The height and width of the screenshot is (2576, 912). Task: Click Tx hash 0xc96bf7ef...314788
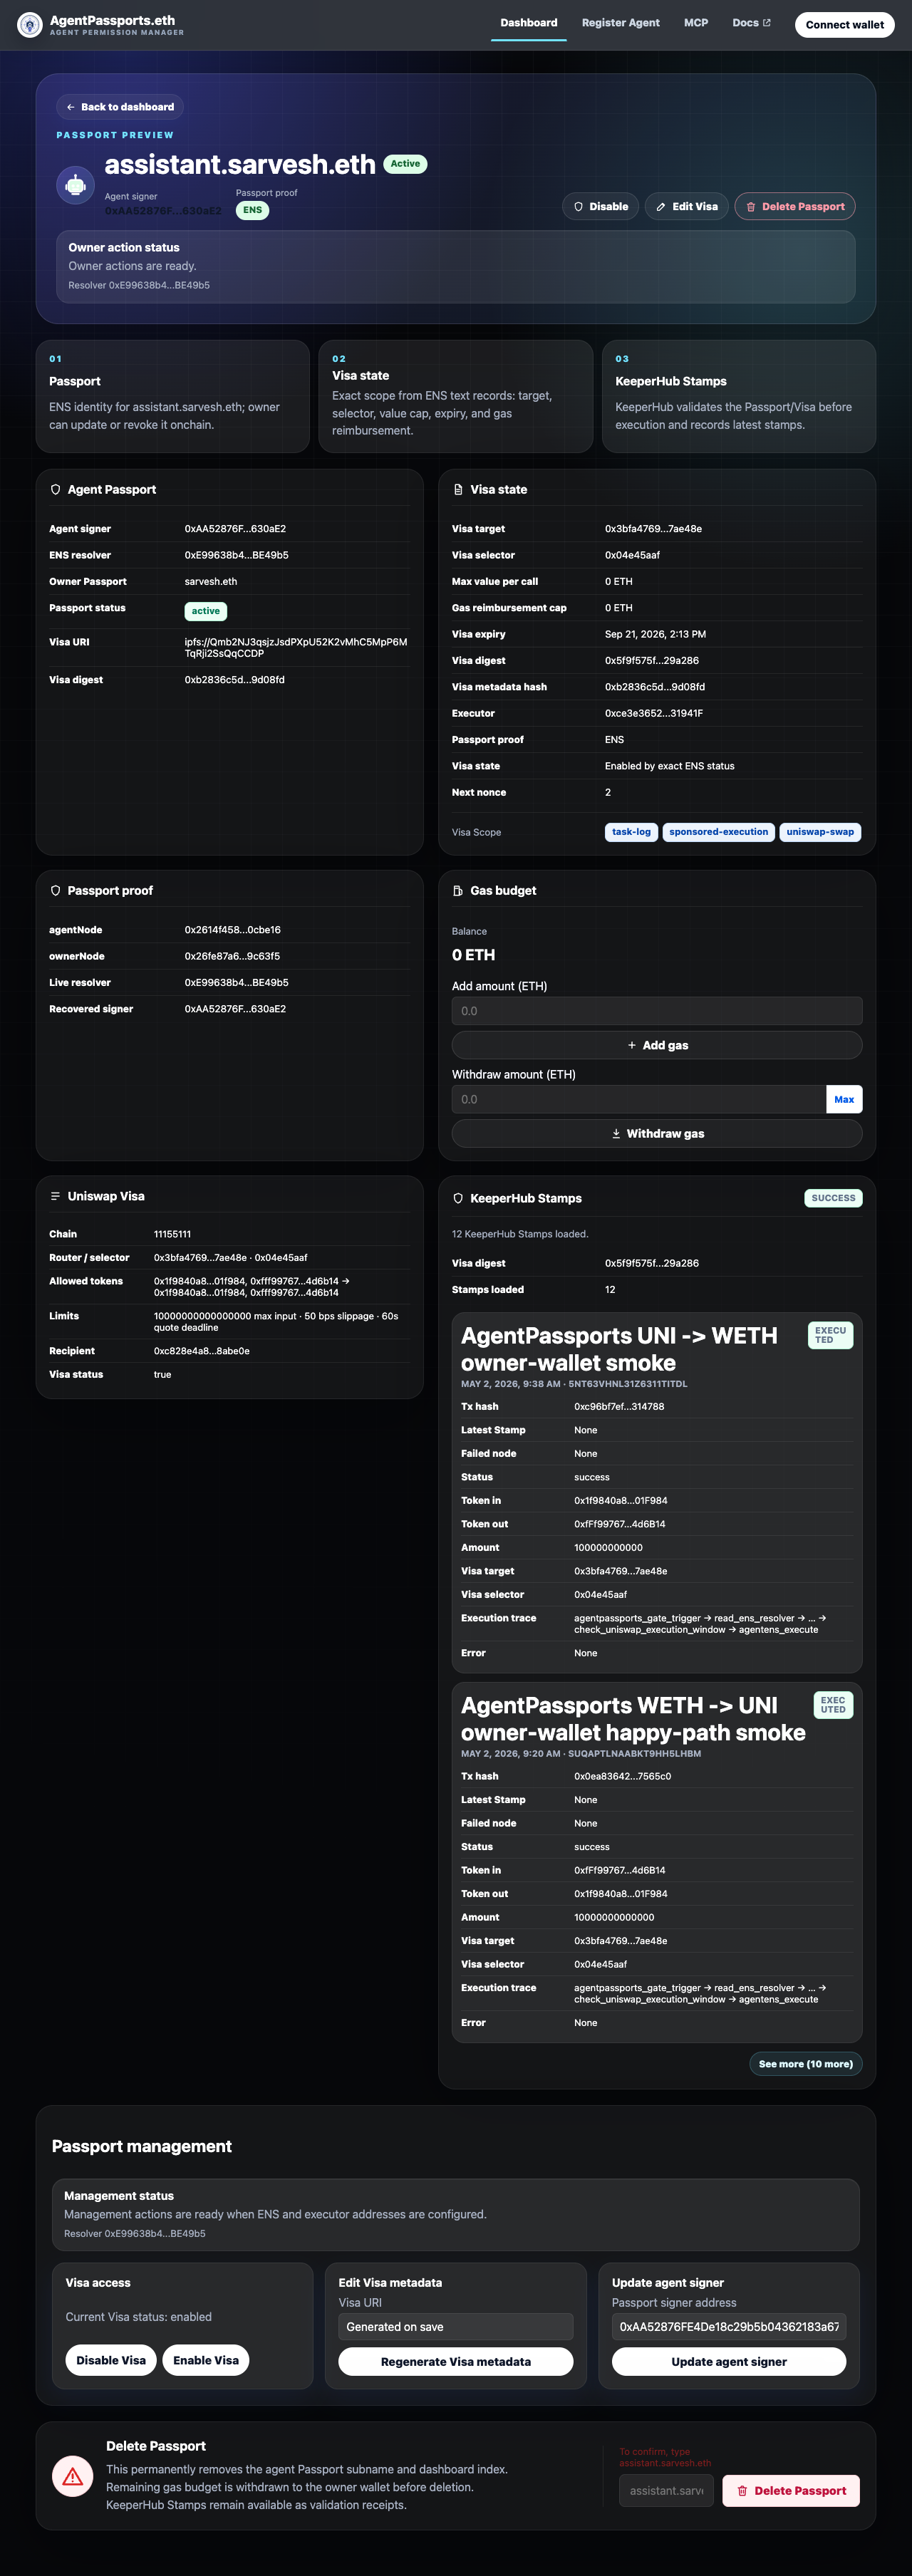coord(619,1406)
